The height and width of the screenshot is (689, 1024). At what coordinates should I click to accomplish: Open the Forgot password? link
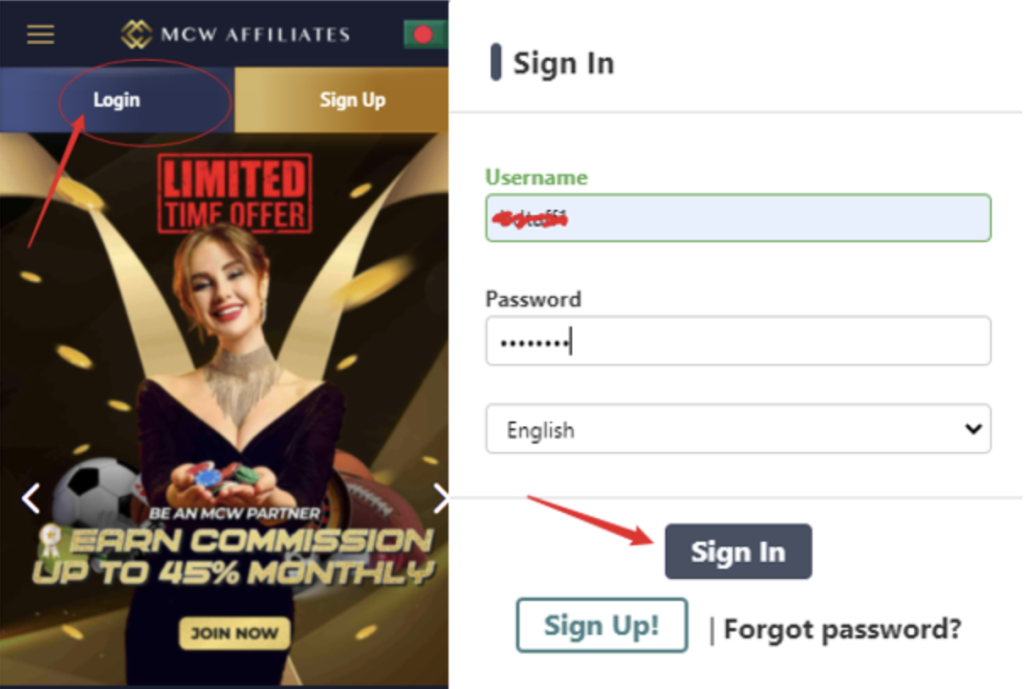[x=842, y=629]
